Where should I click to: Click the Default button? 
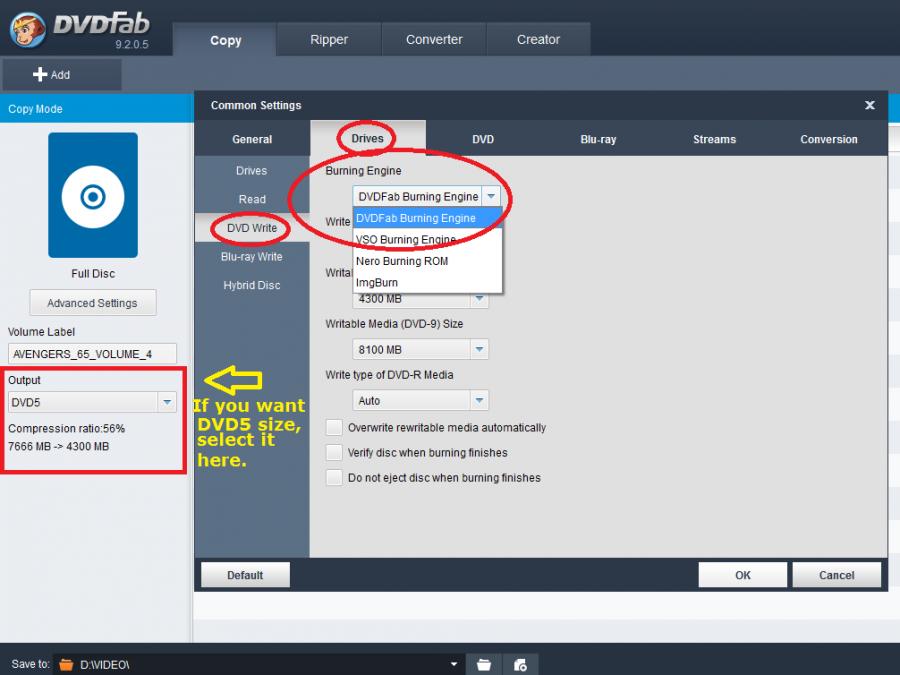[x=245, y=575]
